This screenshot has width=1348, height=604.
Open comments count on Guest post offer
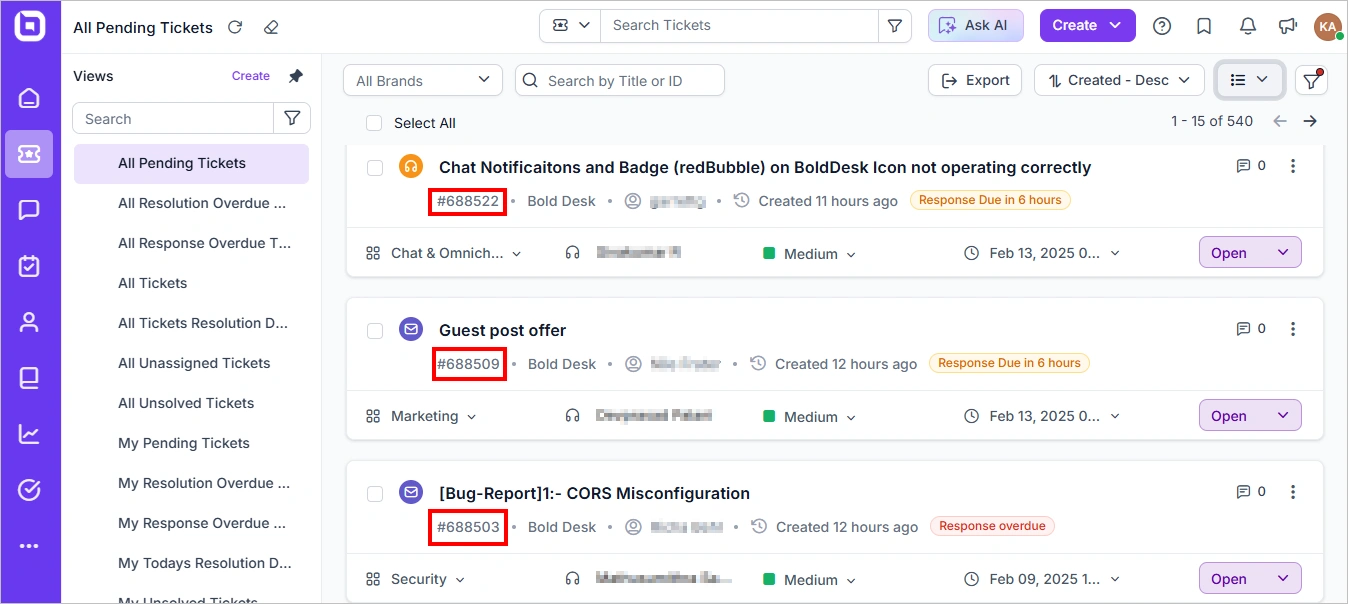pyautogui.click(x=1251, y=329)
